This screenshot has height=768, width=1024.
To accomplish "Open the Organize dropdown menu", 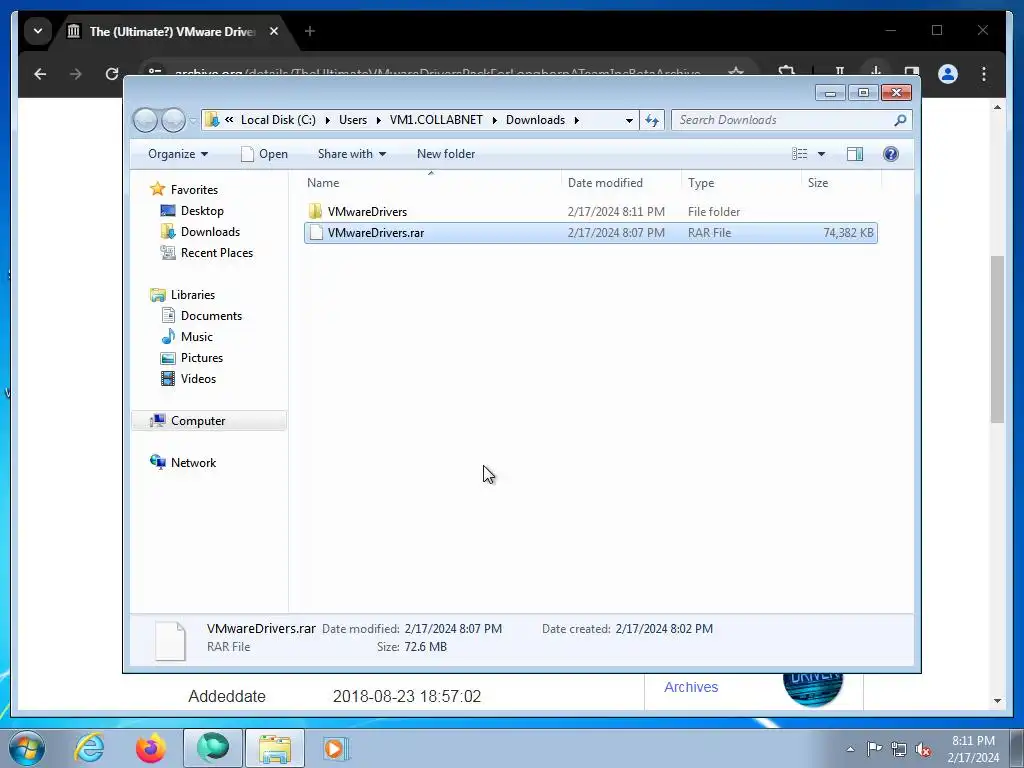I will click(x=178, y=154).
